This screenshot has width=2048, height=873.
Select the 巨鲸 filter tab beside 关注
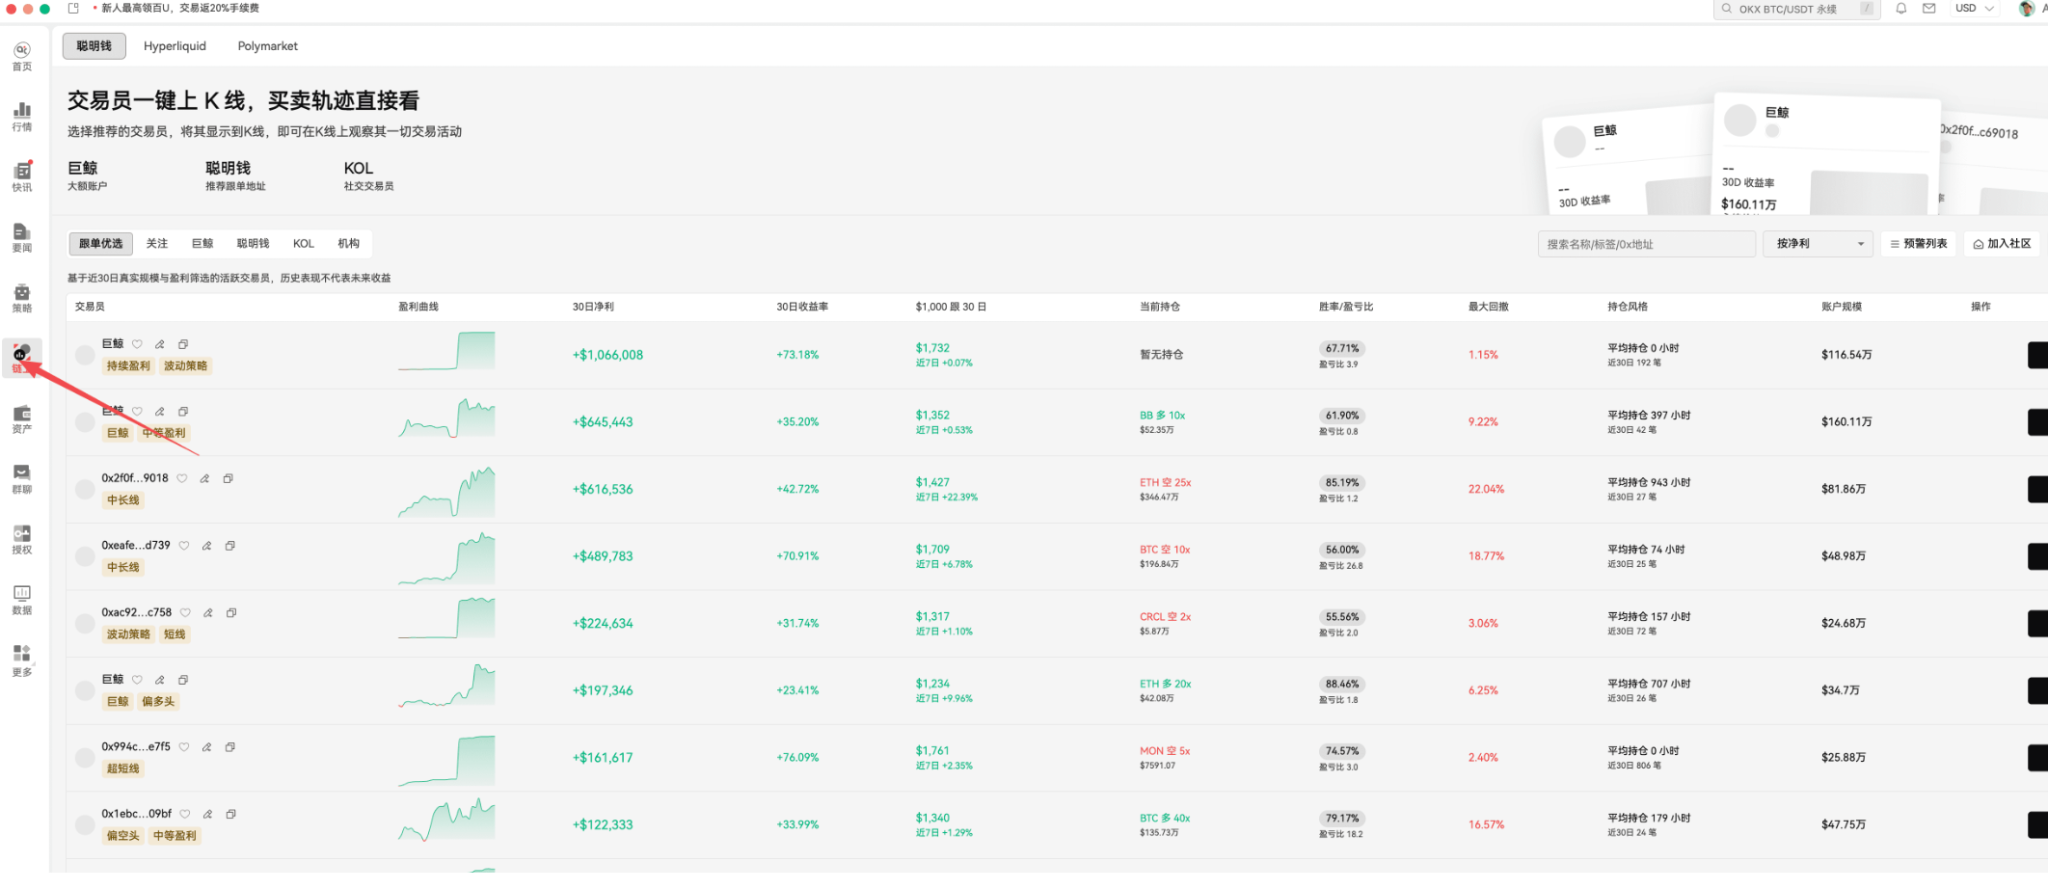[203, 243]
